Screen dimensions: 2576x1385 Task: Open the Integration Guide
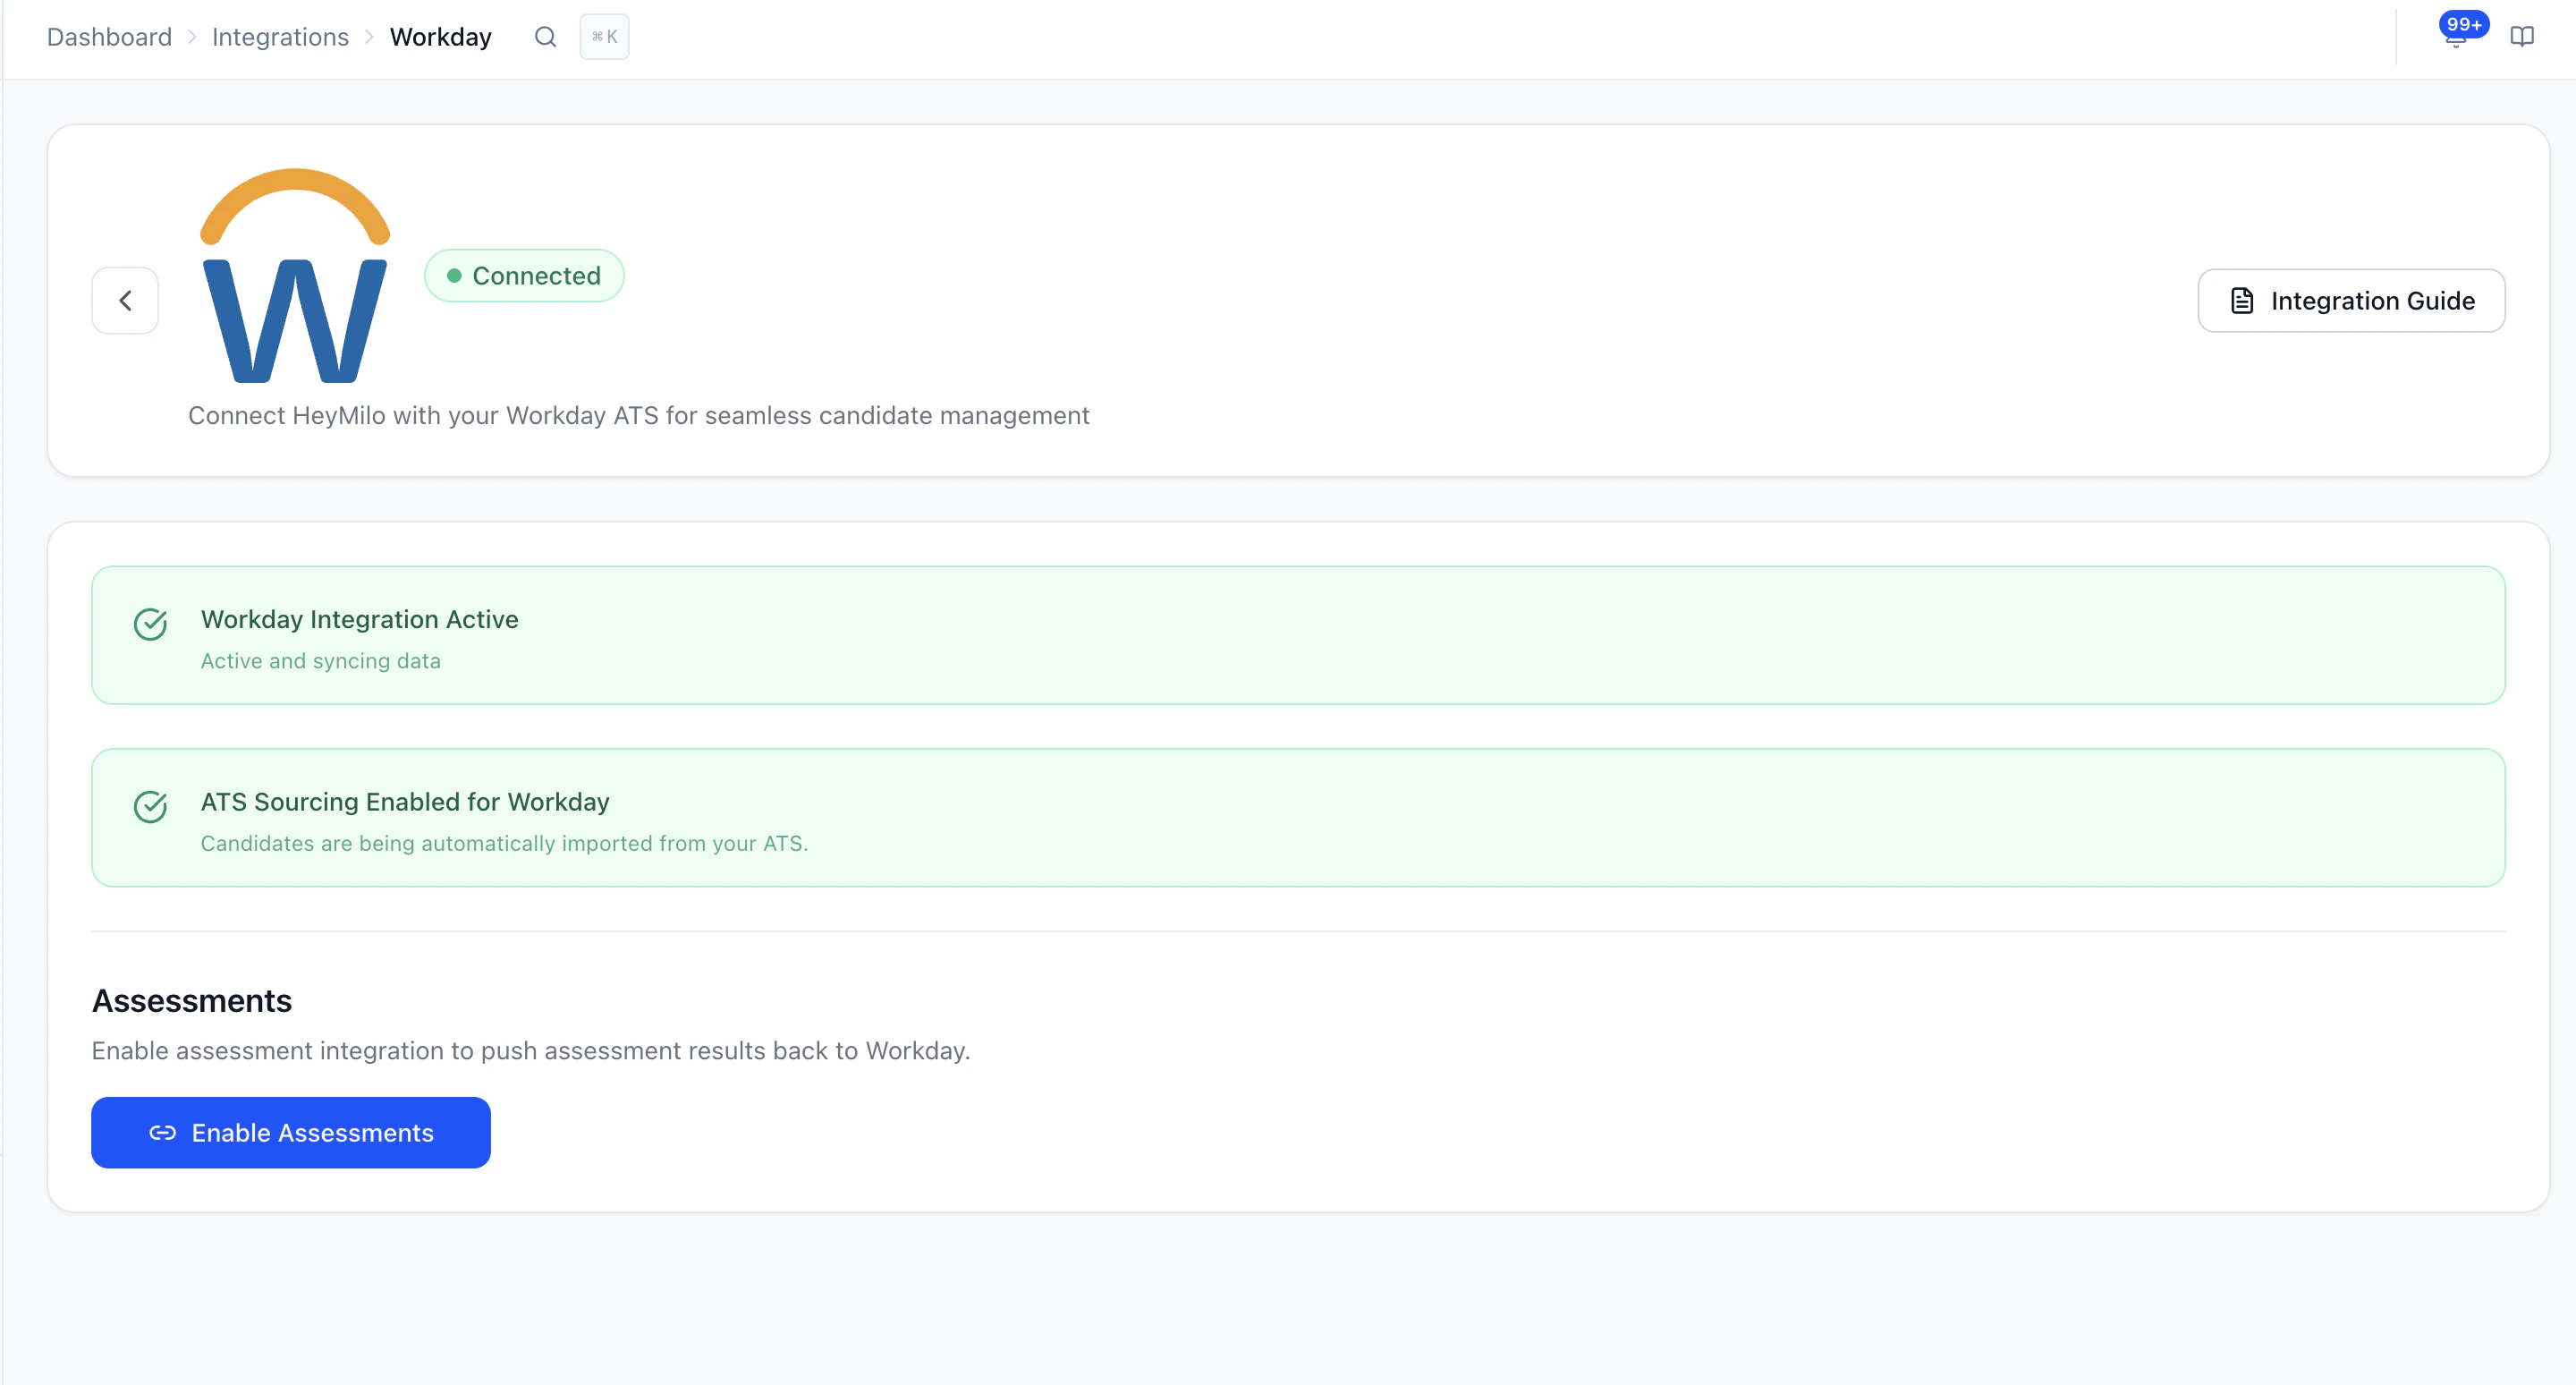click(2351, 300)
